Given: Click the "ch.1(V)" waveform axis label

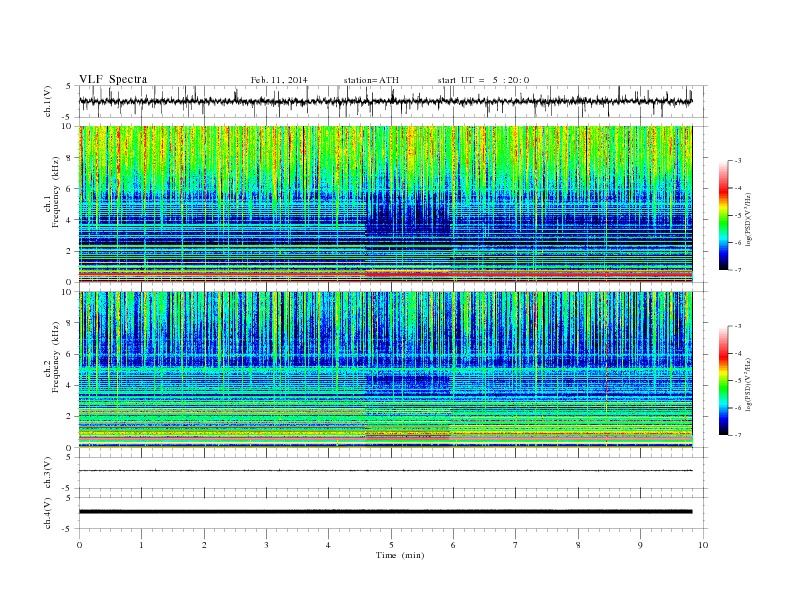Looking at the screenshot, I should coord(48,101).
